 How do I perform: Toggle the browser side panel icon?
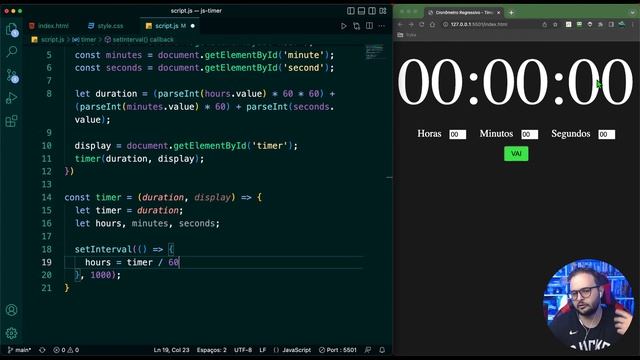click(611, 24)
